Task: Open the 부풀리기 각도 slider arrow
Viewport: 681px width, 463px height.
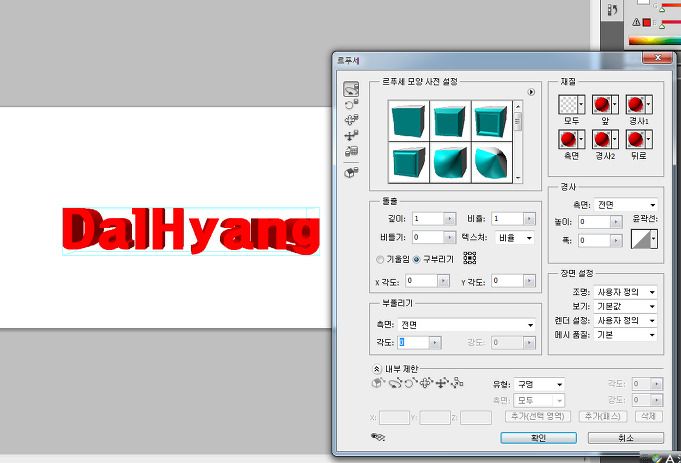Action: click(x=435, y=342)
